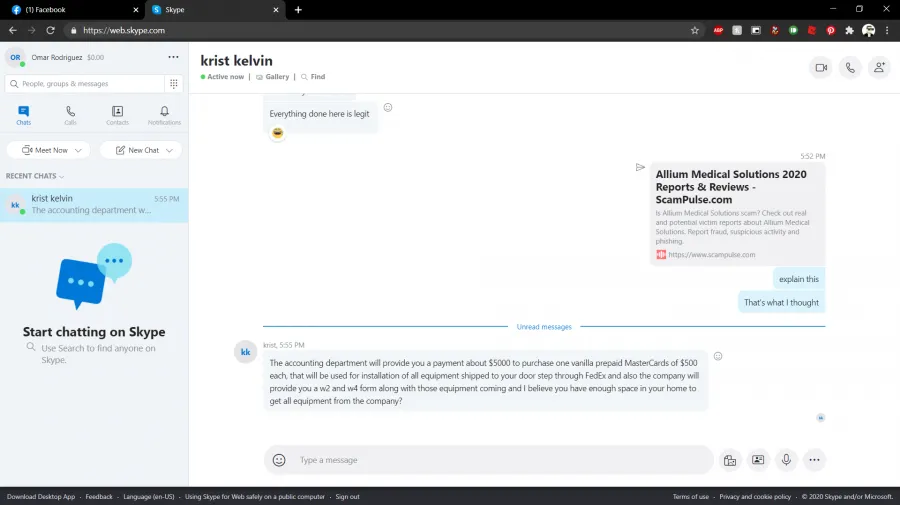Screen dimensions: 900x505
Task: Open krist kelvin's avatar in the chat
Action: [245, 352]
